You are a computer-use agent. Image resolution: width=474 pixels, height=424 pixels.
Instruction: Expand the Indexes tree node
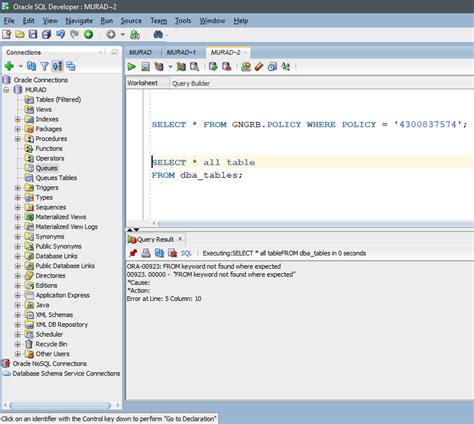tap(18, 119)
